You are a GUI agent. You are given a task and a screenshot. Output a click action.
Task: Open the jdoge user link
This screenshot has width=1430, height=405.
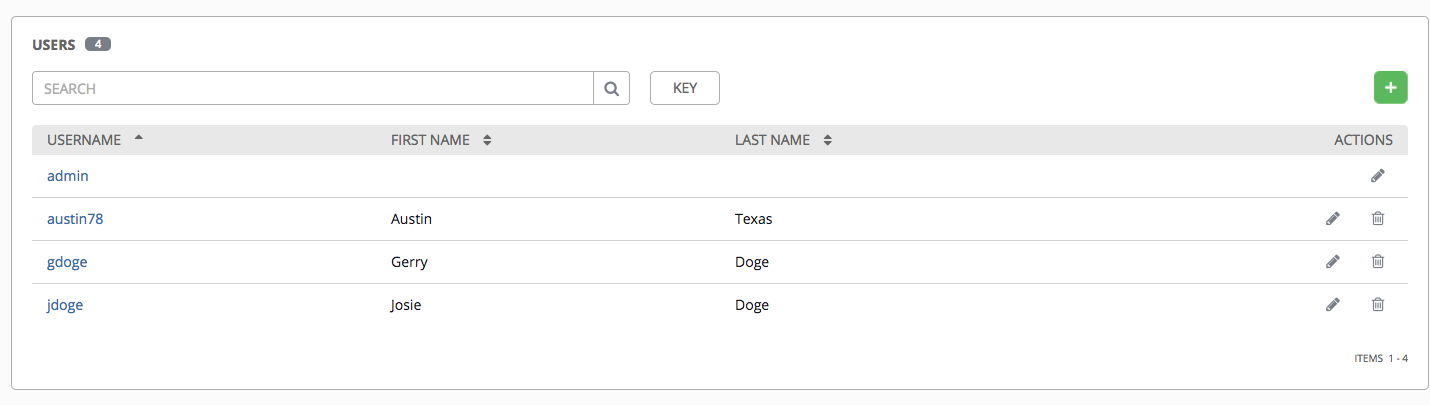65,305
